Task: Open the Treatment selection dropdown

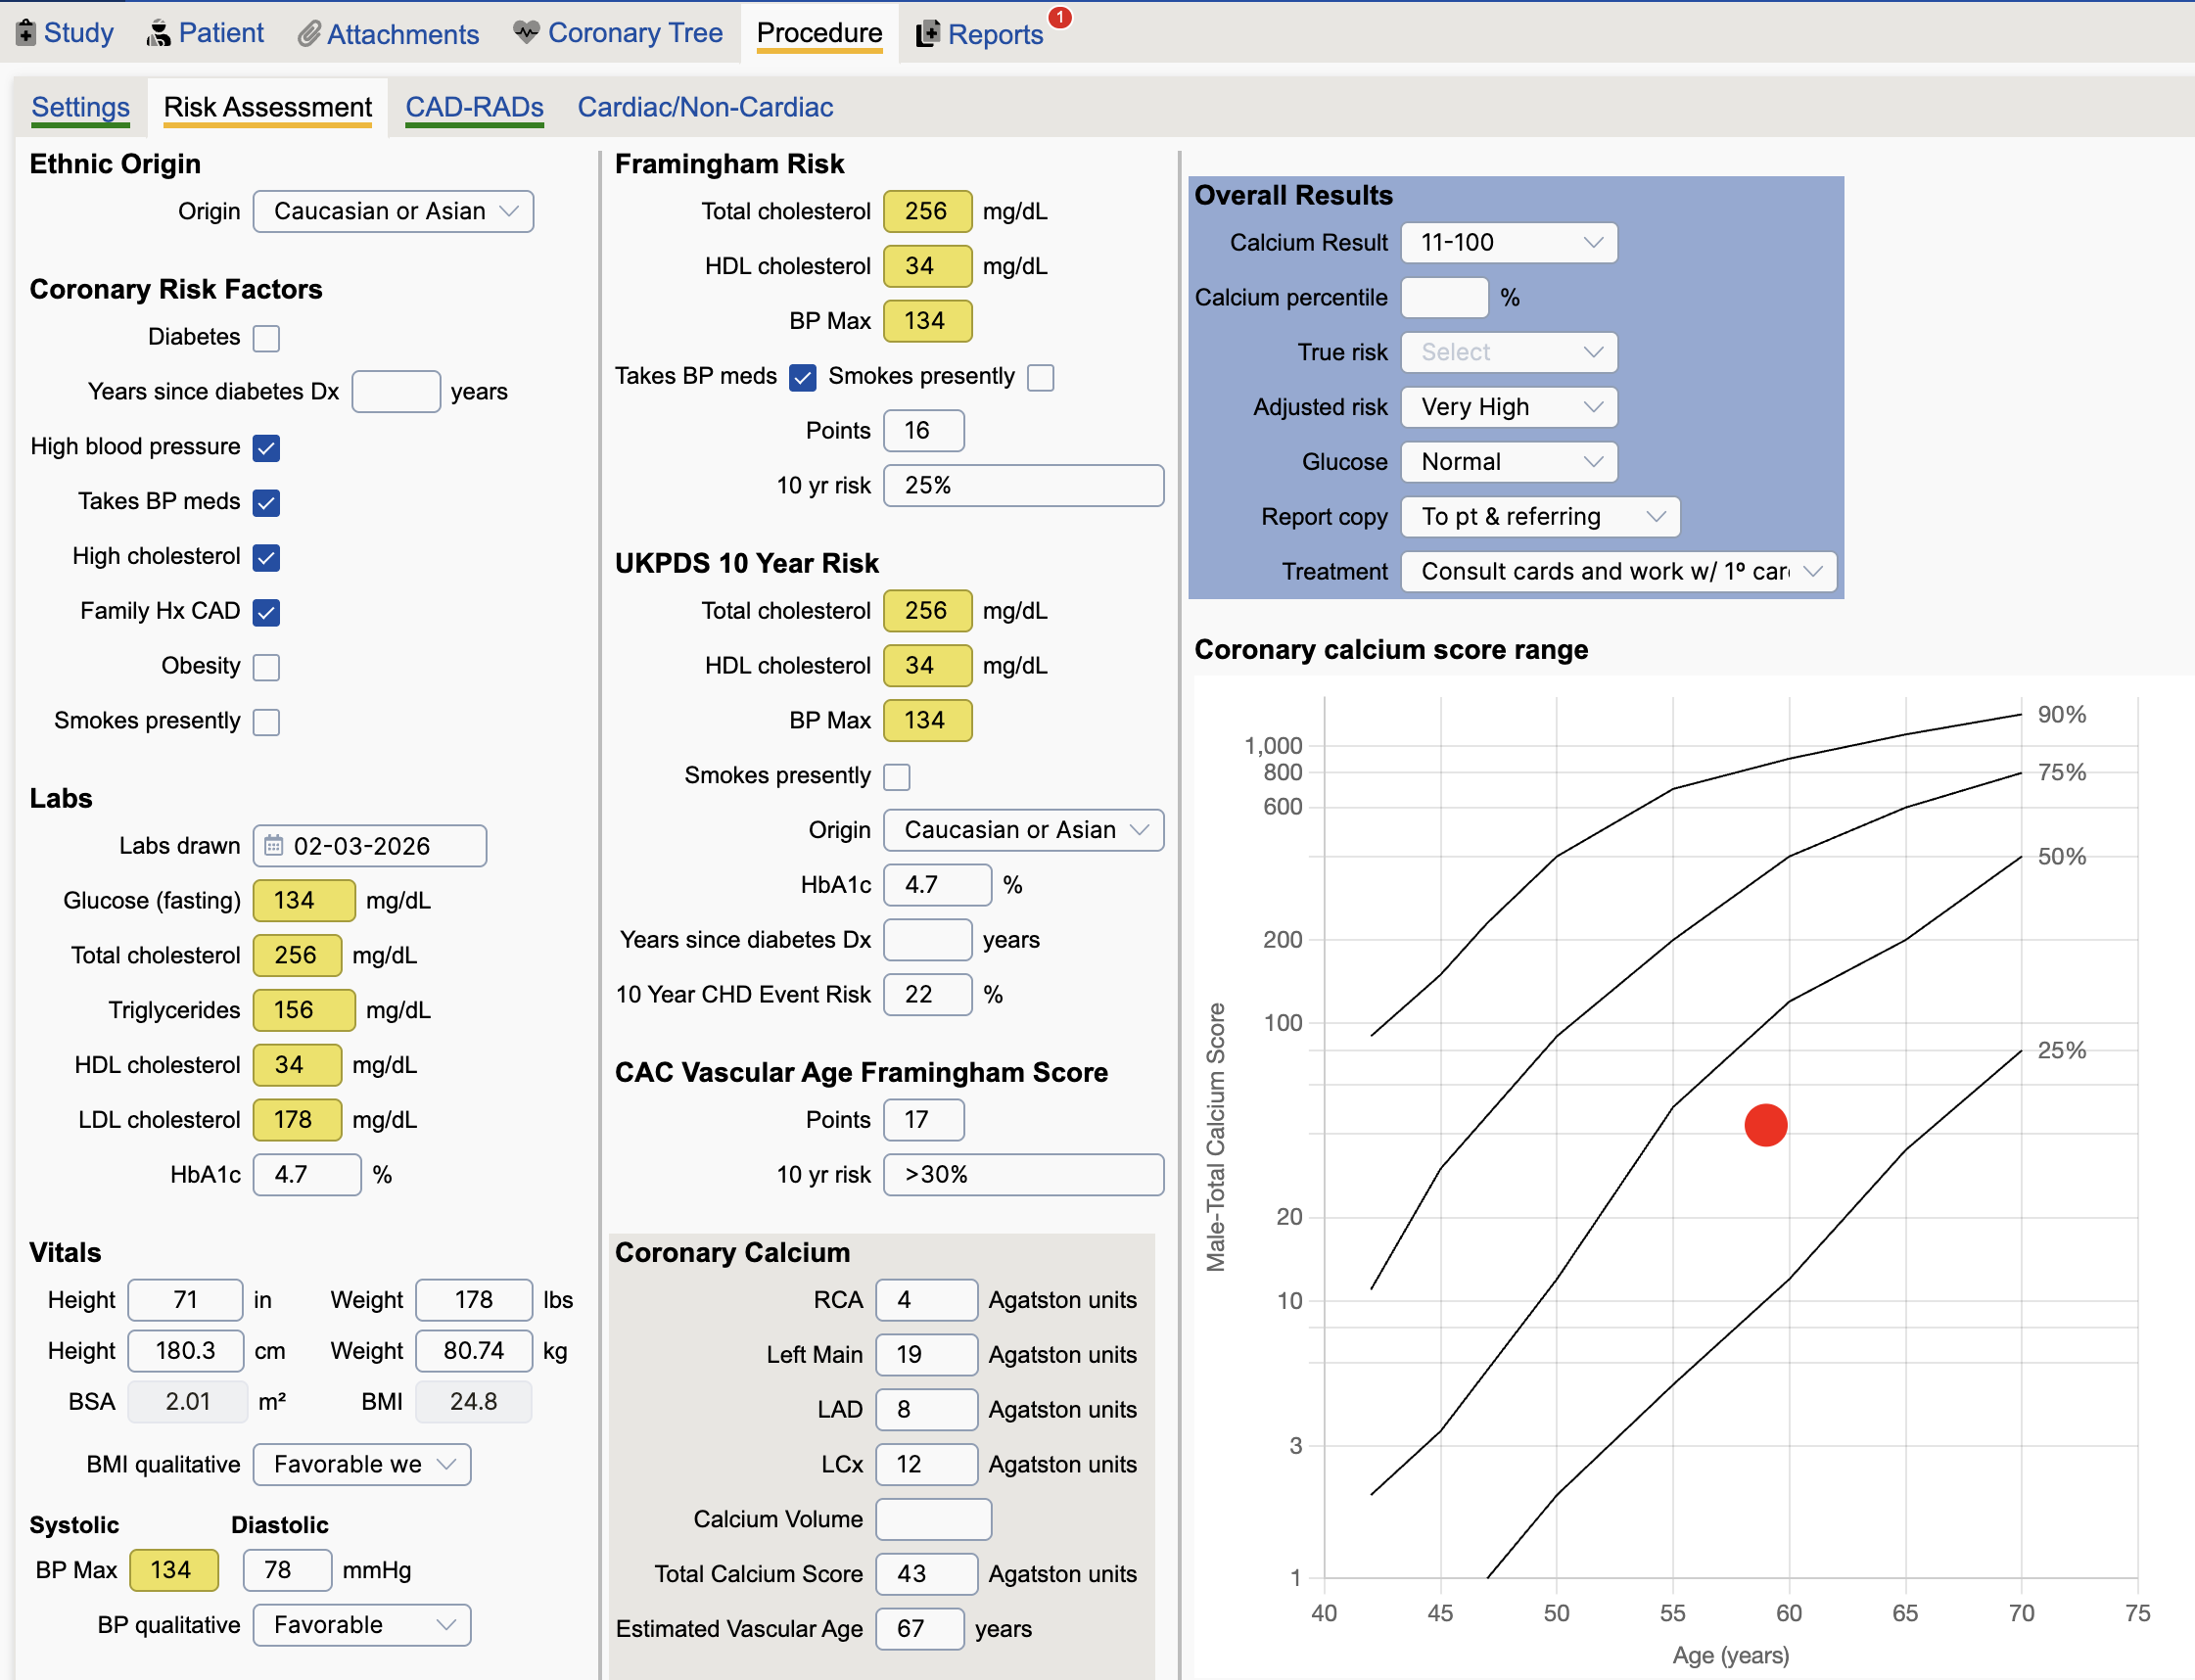Action: click(1617, 572)
